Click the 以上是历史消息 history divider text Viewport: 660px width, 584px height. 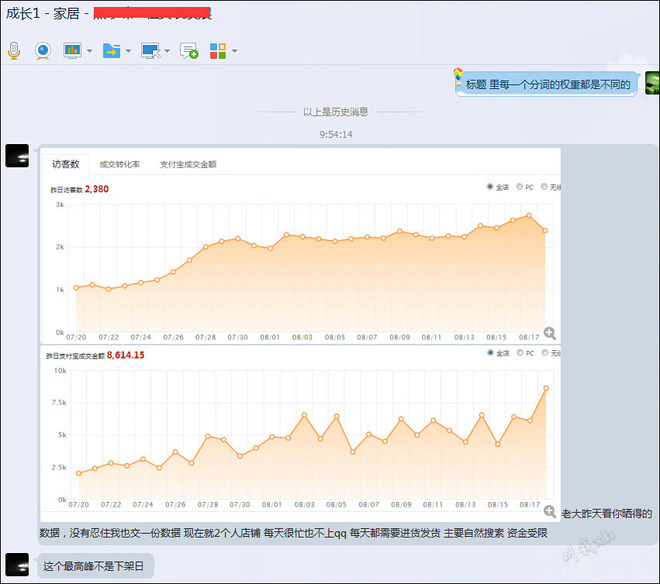pos(335,112)
